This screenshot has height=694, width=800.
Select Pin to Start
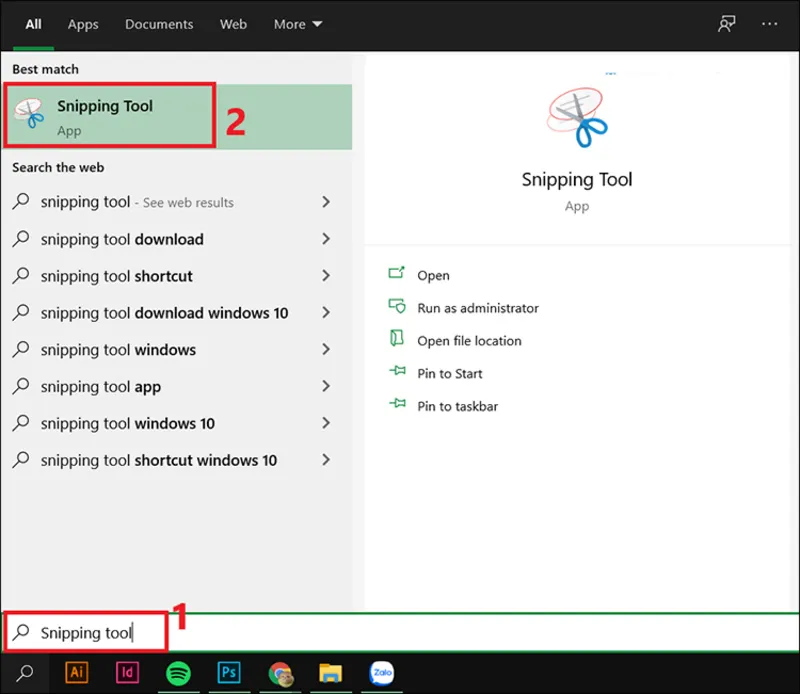tap(449, 374)
